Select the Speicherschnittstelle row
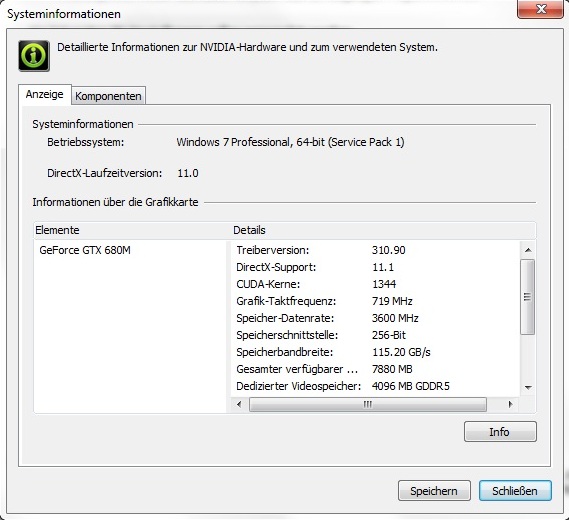 pyautogui.click(x=376, y=335)
